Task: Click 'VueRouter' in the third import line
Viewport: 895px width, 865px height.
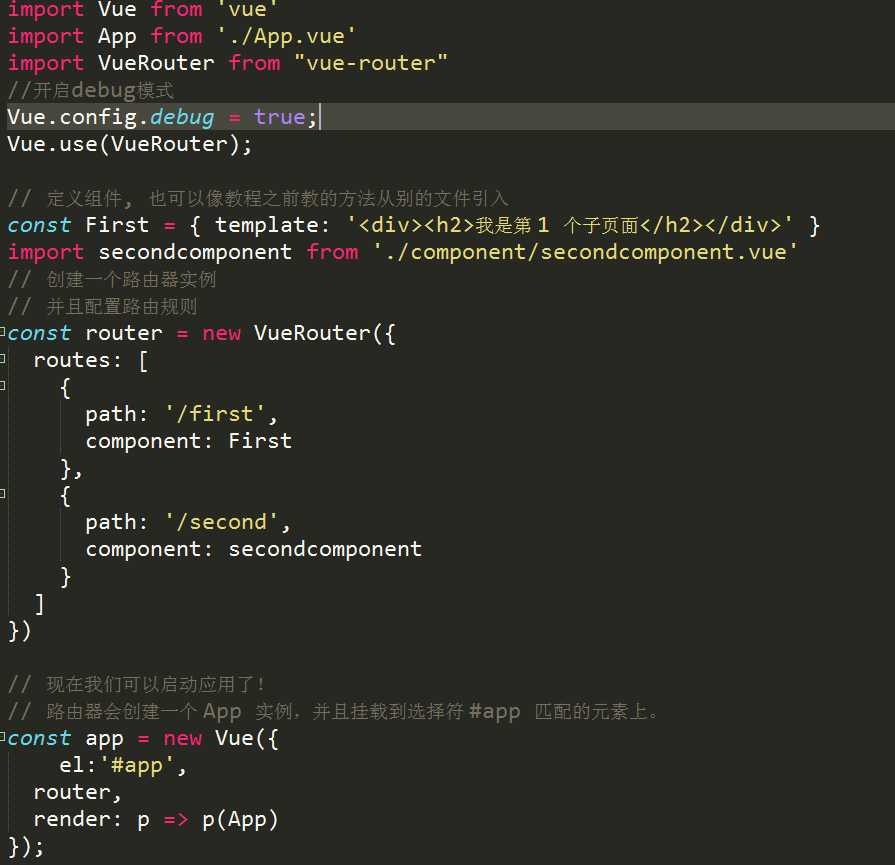Action: tap(156, 63)
